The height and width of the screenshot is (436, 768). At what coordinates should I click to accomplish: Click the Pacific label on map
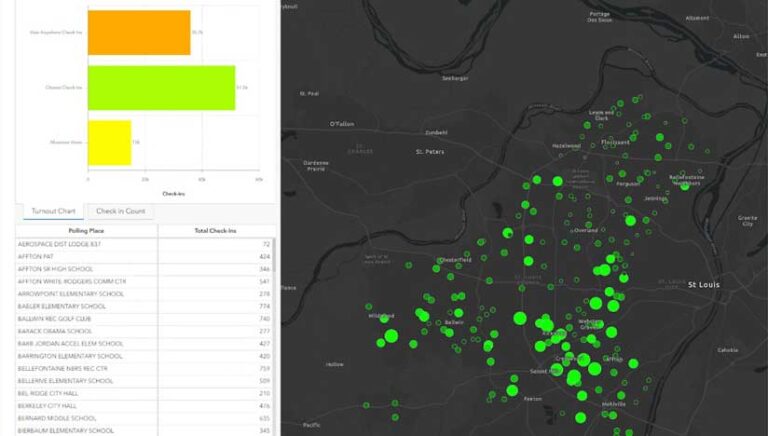coord(312,425)
